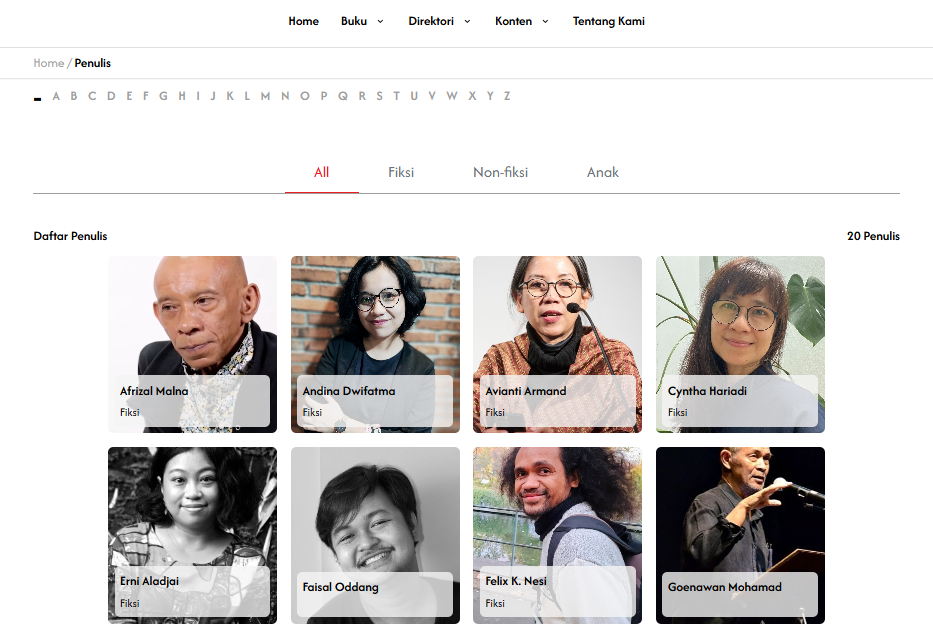Screen dimensions: 933x635
Task: Show the Anak category tab
Action: tap(602, 172)
